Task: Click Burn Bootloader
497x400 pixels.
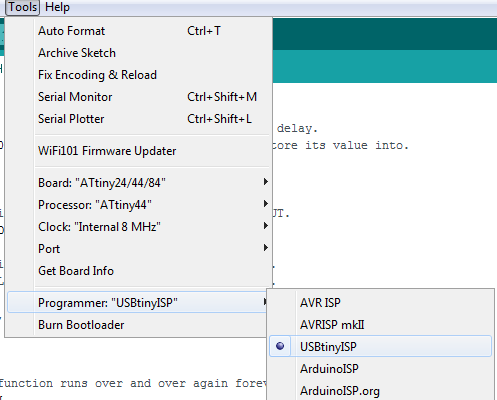Action: coord(138,325)
